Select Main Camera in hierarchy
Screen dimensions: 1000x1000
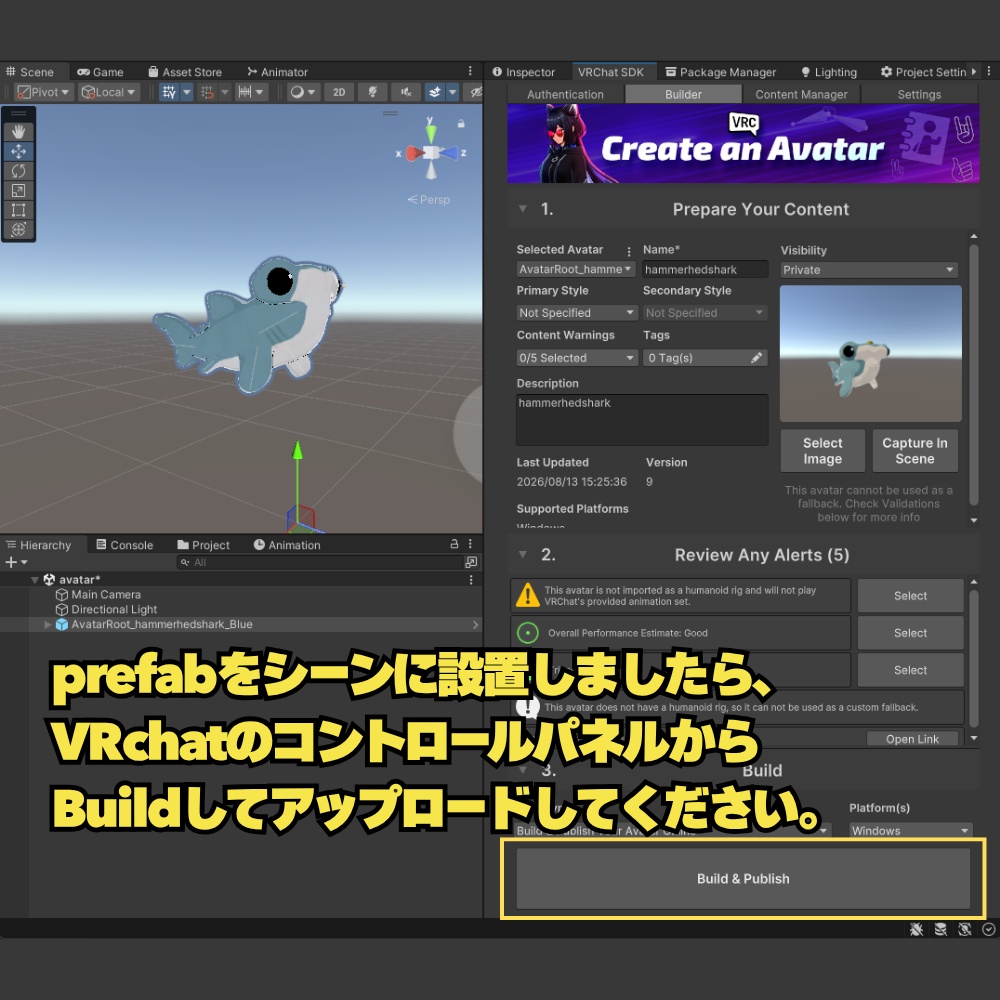tap(106, 594)
